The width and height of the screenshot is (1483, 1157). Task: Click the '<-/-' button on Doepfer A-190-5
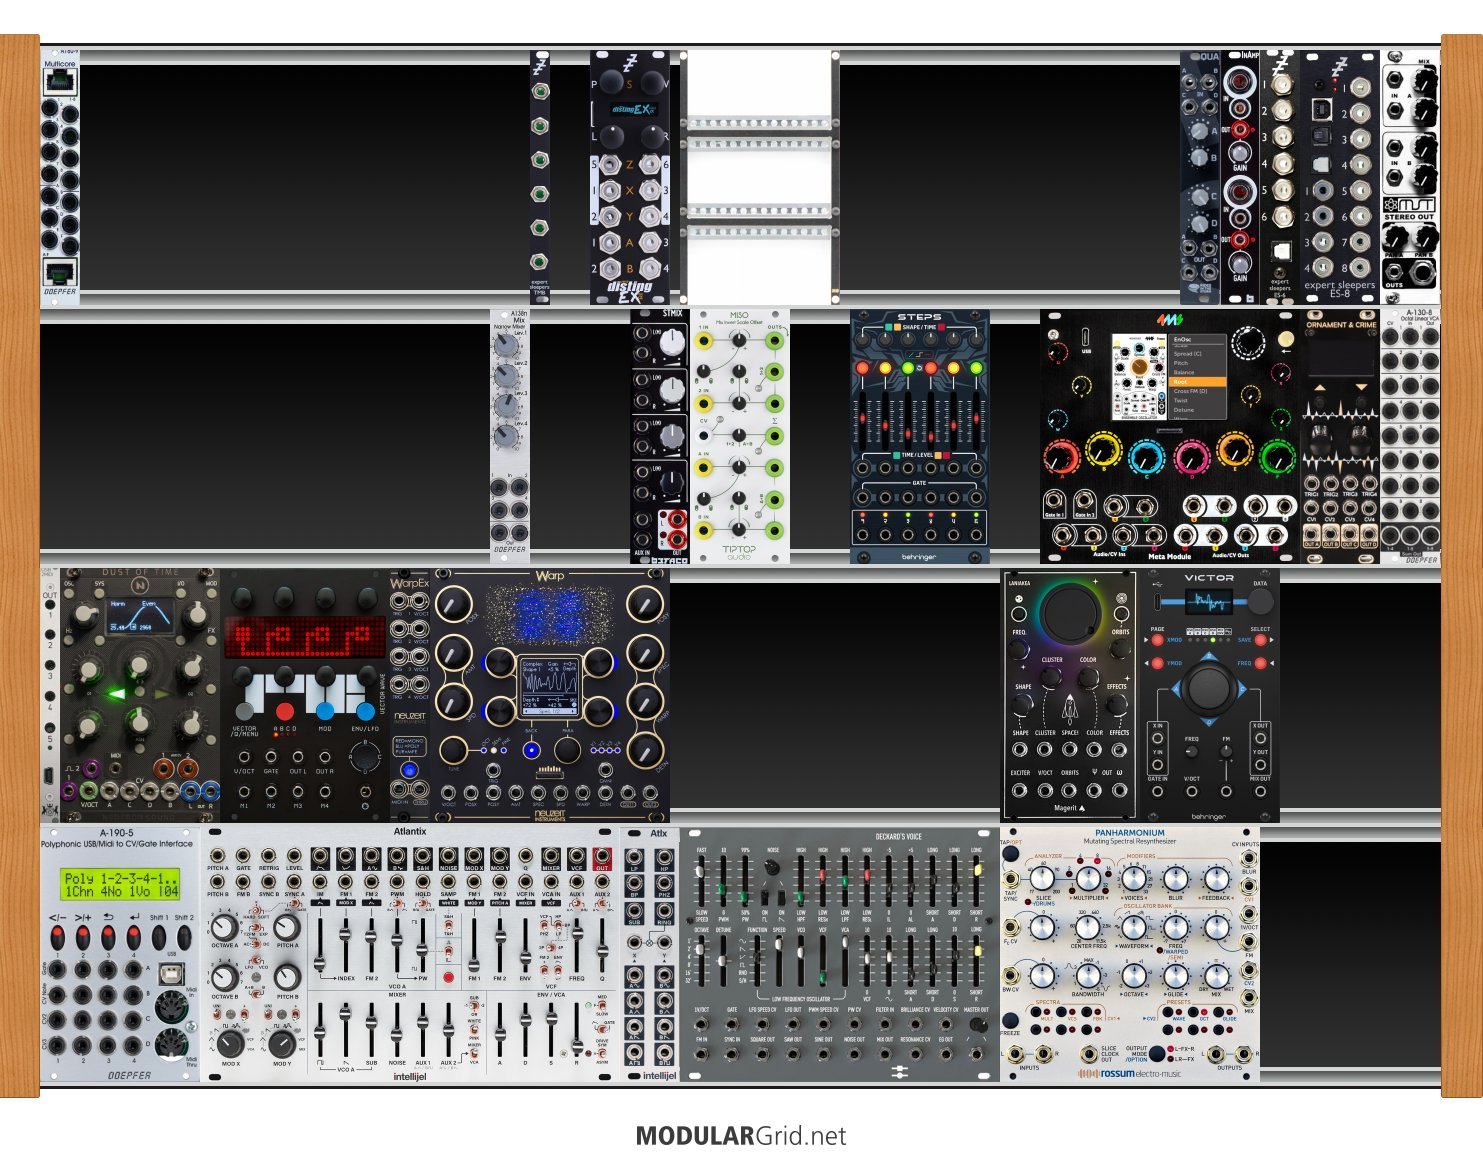click(59, 939)
